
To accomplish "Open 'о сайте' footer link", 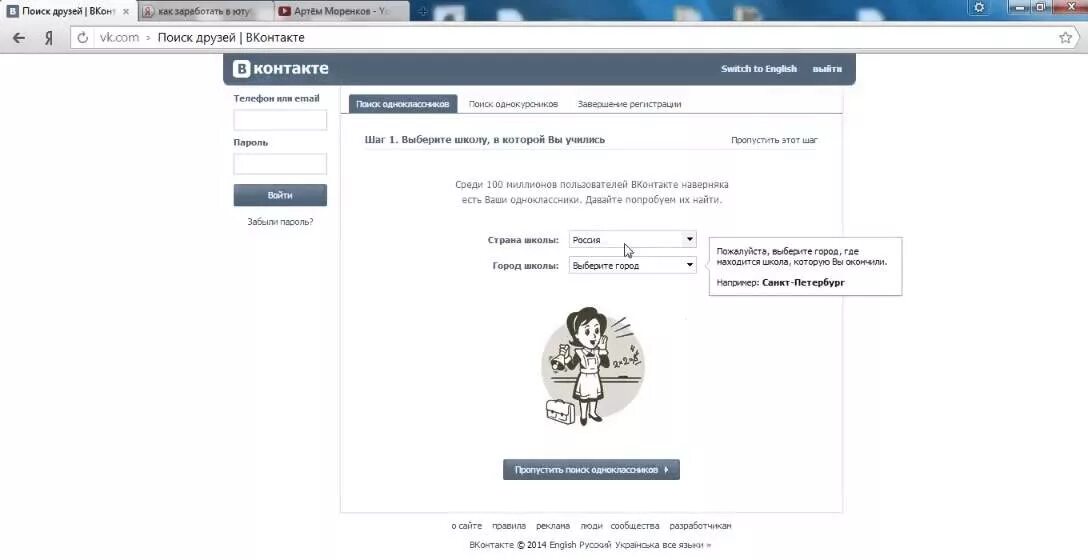I will pos(466,526).
